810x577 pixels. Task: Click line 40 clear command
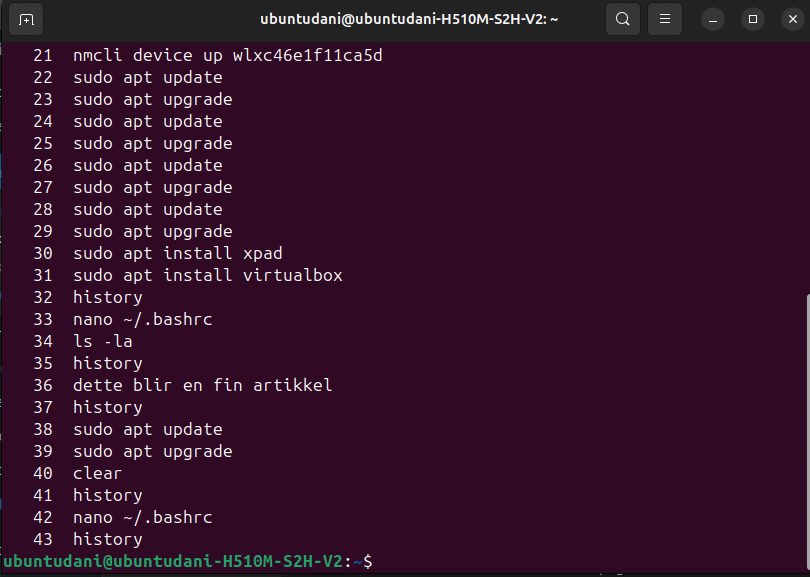[77, 473]
